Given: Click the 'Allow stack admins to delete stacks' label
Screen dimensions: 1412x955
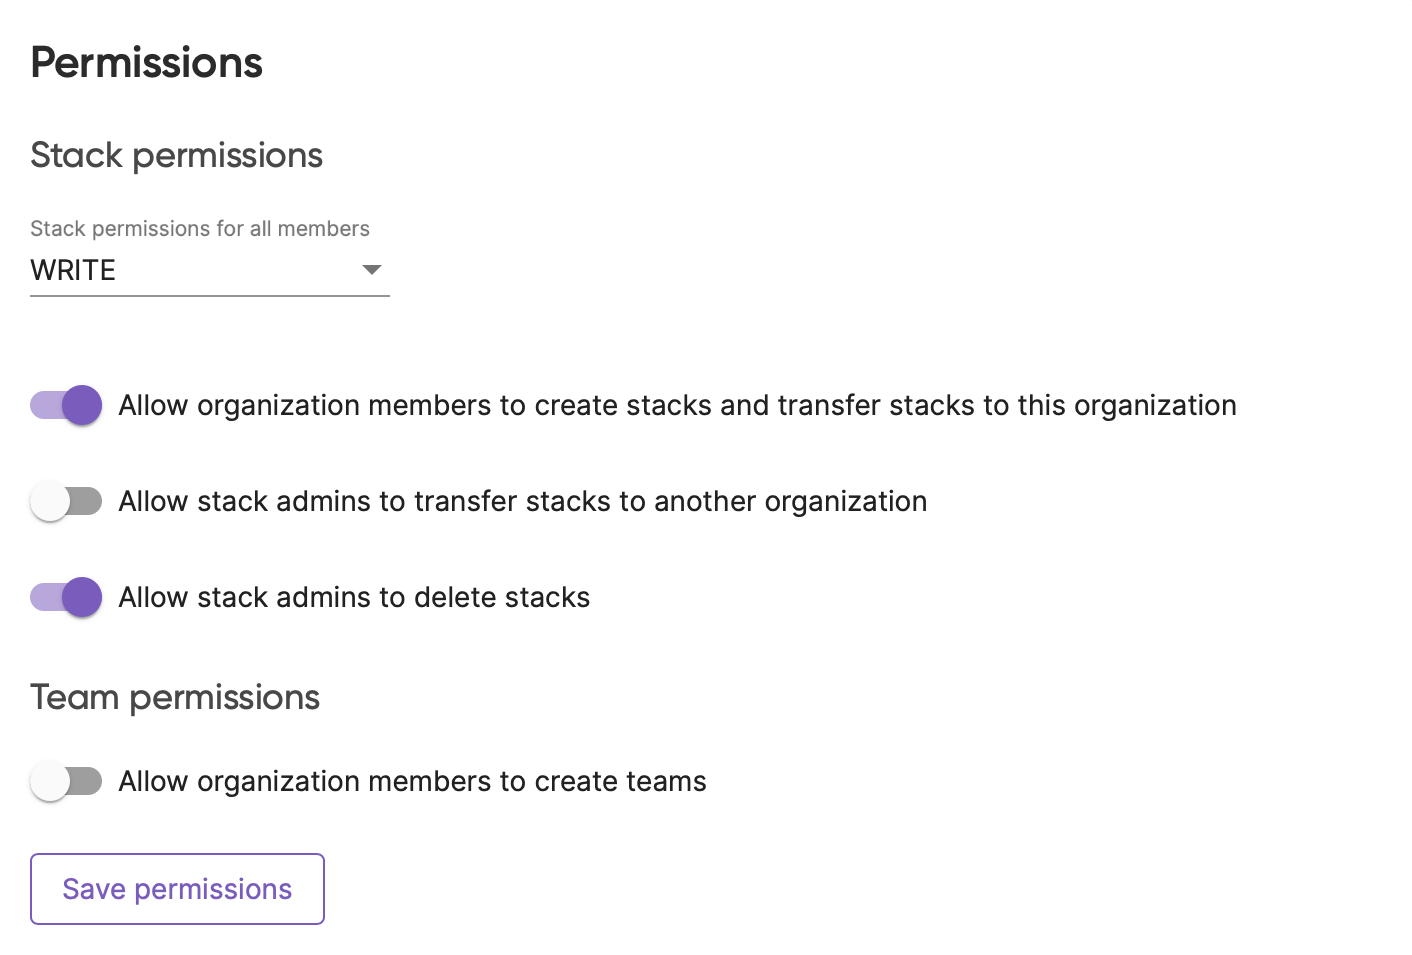Looking at the screenshot, I should 354,597.
